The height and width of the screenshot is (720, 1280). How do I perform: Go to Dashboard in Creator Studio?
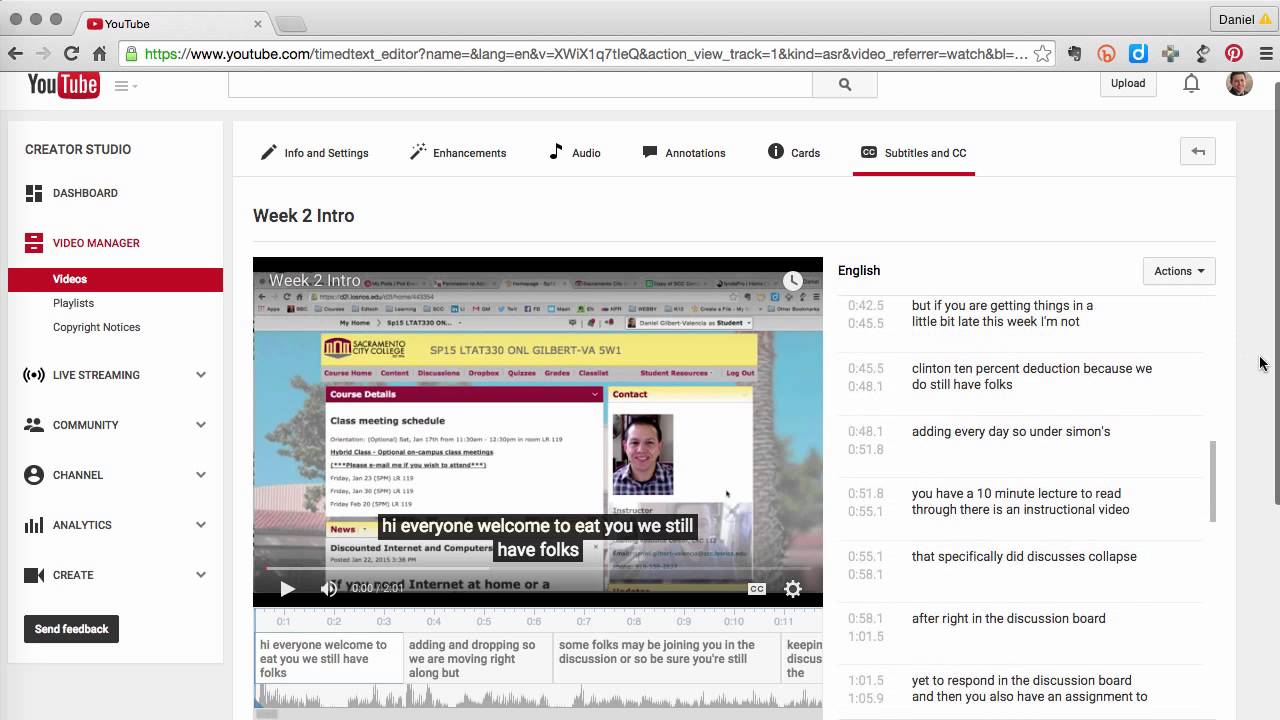pyautogui.click(x=85, y=193)
